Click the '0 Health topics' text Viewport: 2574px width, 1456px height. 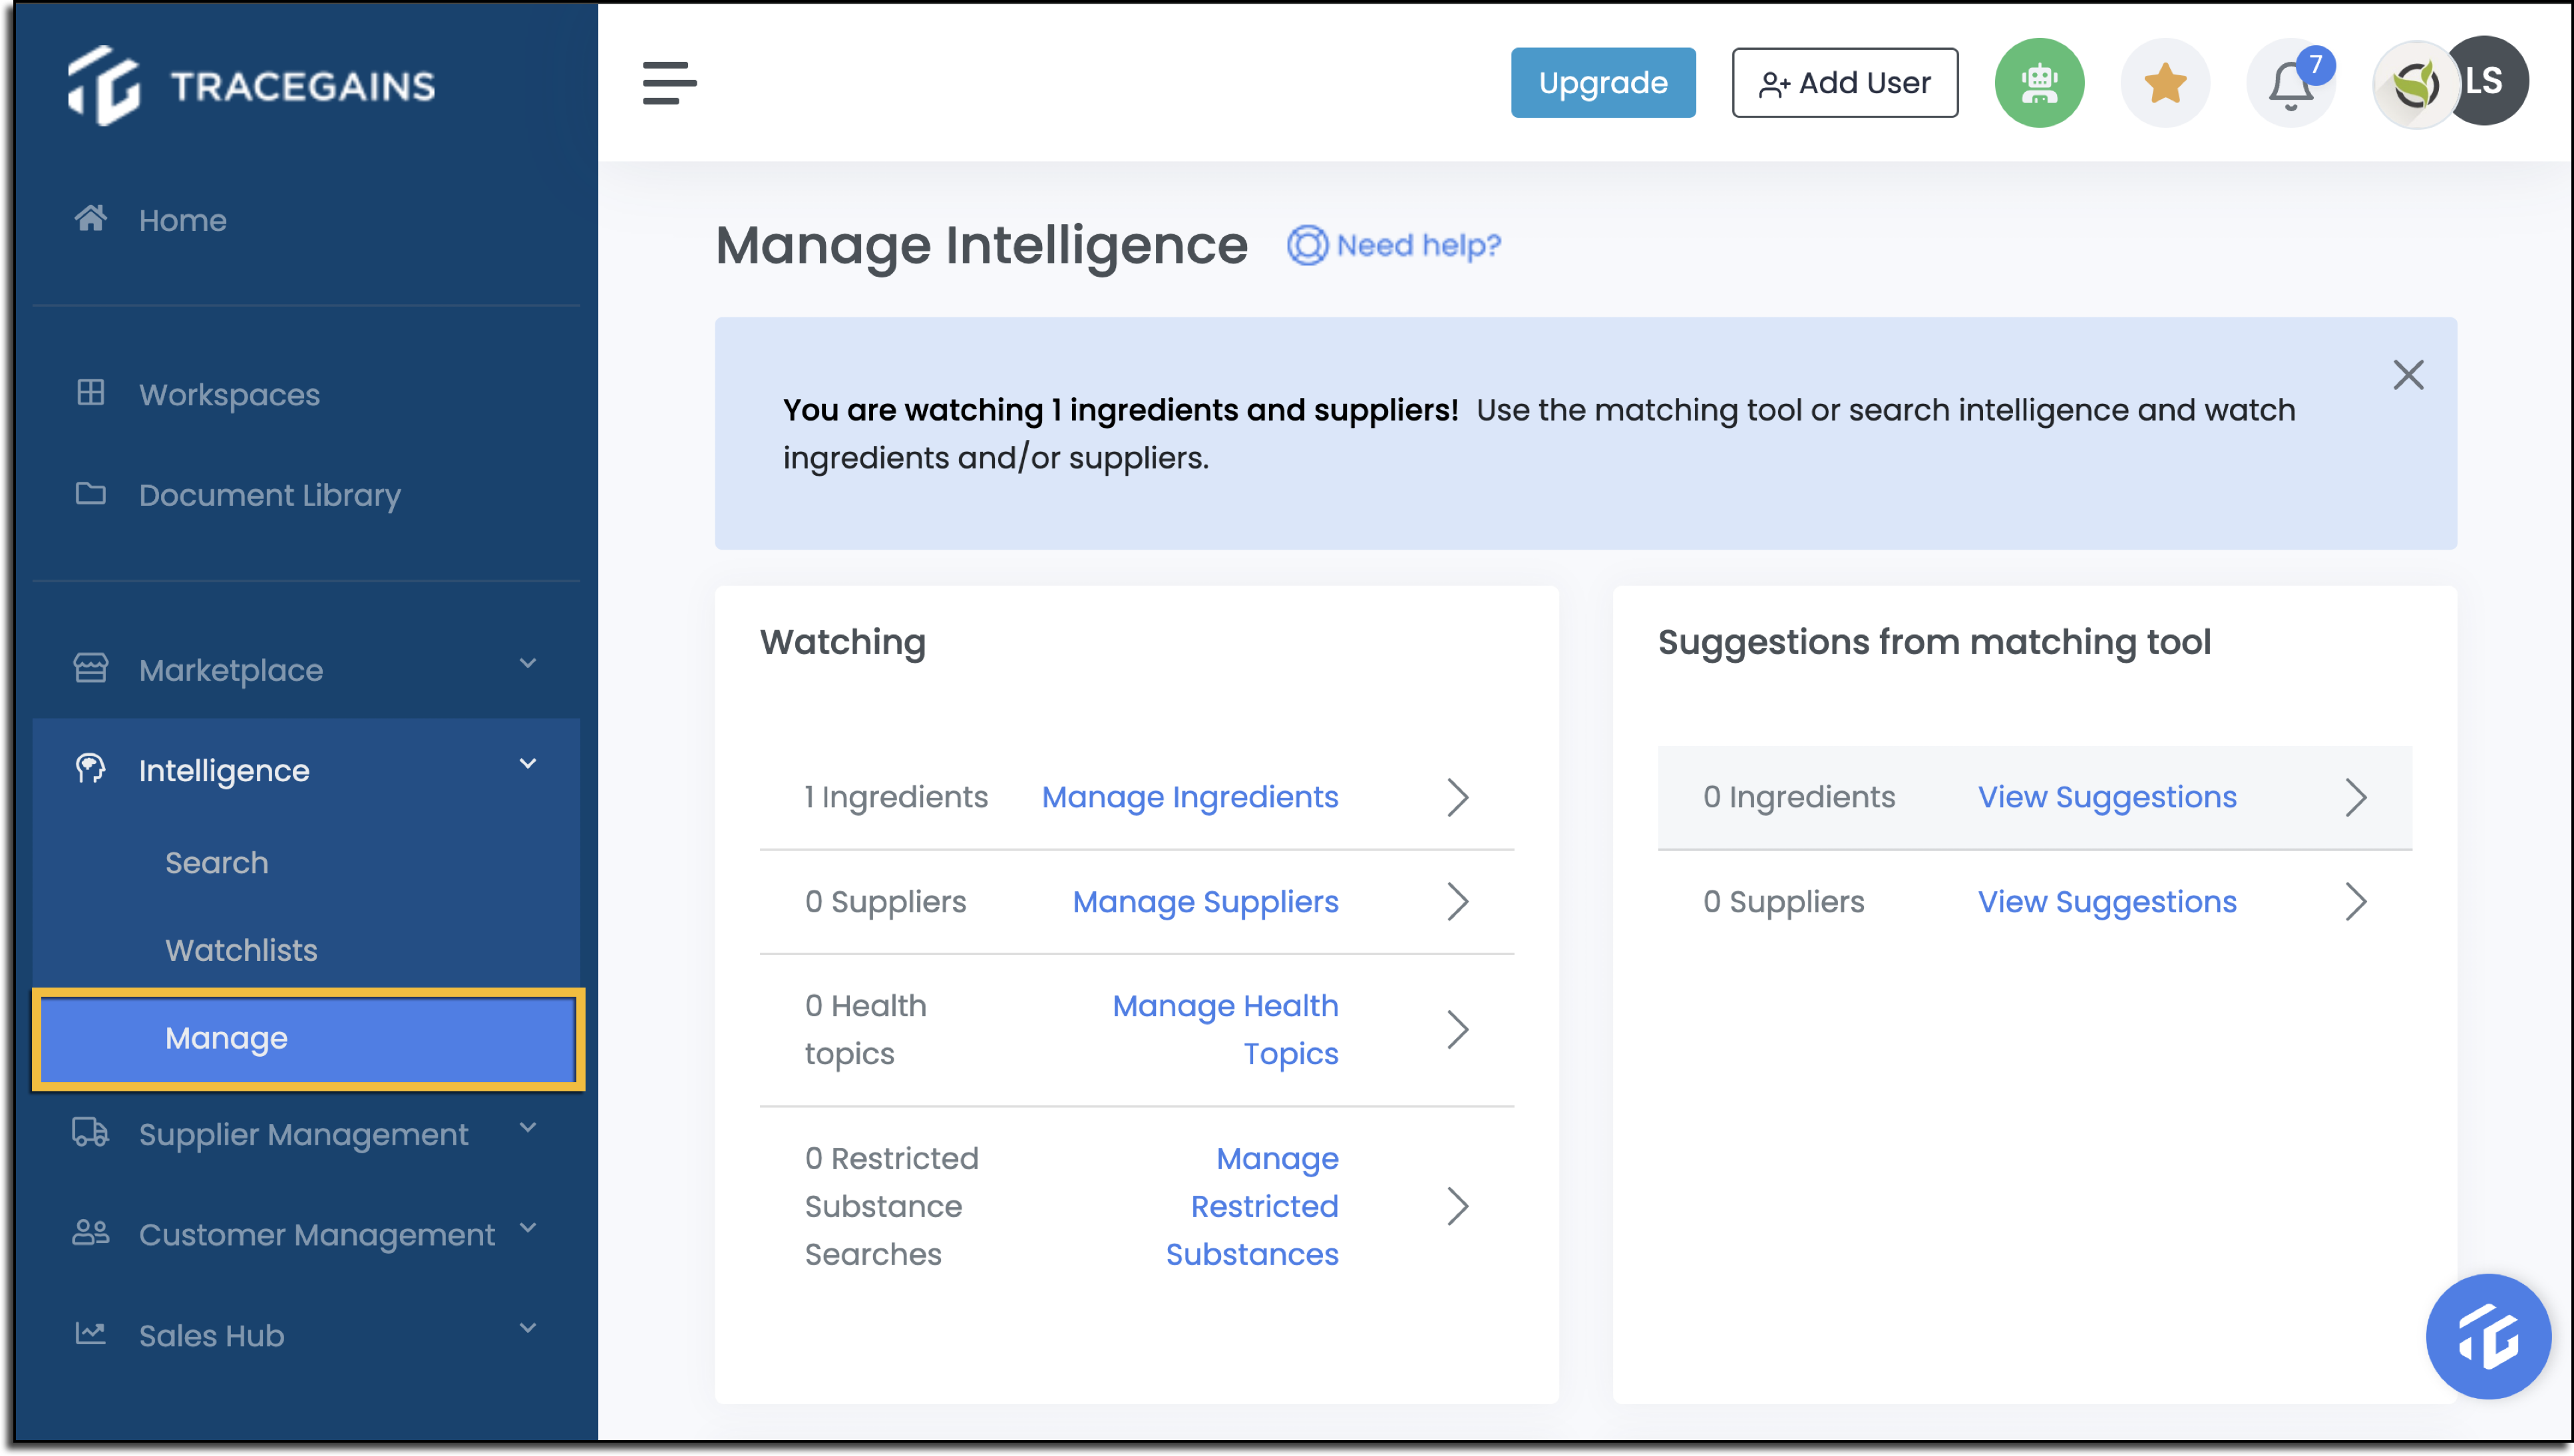865,1030
